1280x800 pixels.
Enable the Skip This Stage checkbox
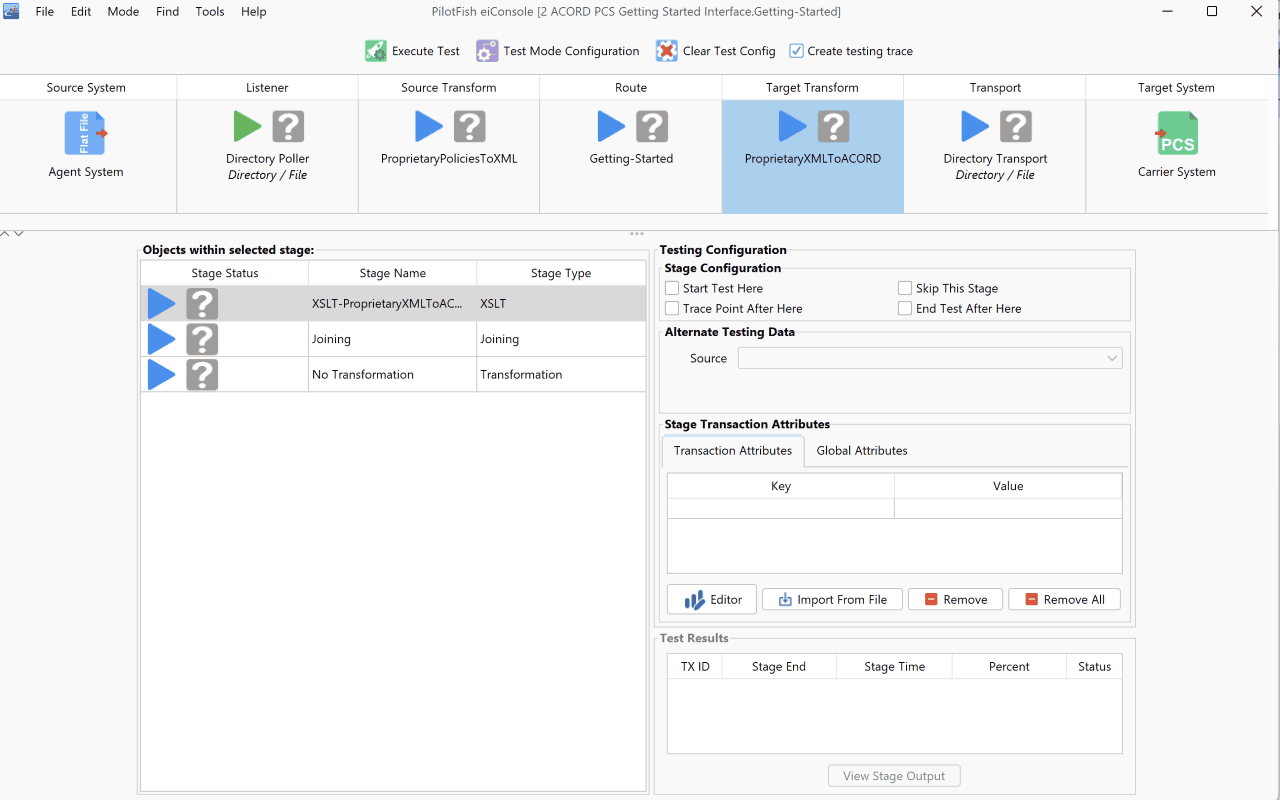click(x=905, y=288)
